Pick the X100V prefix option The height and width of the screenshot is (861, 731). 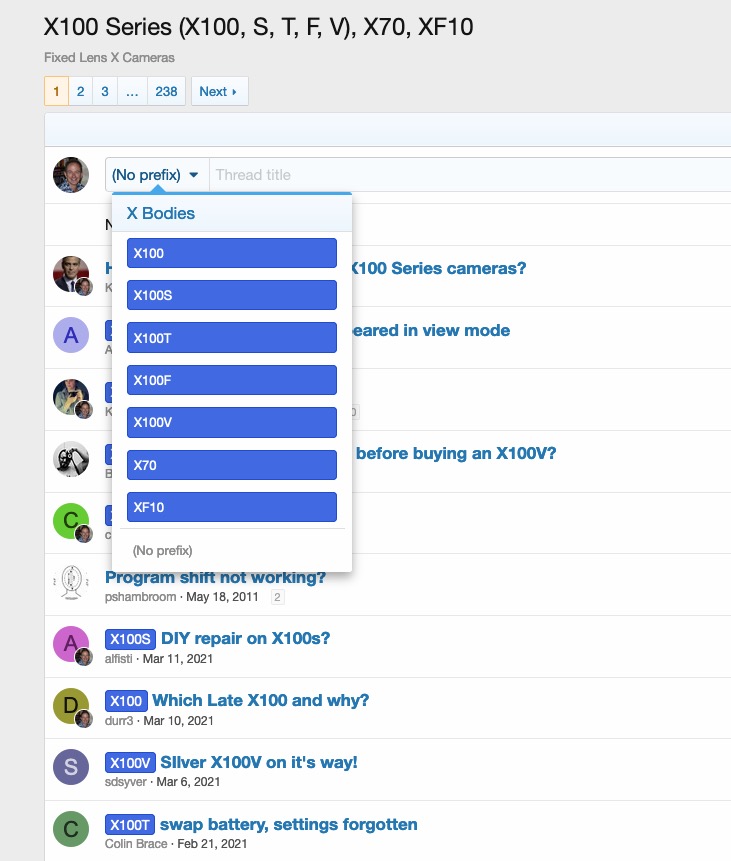click(x=232, y=422)
